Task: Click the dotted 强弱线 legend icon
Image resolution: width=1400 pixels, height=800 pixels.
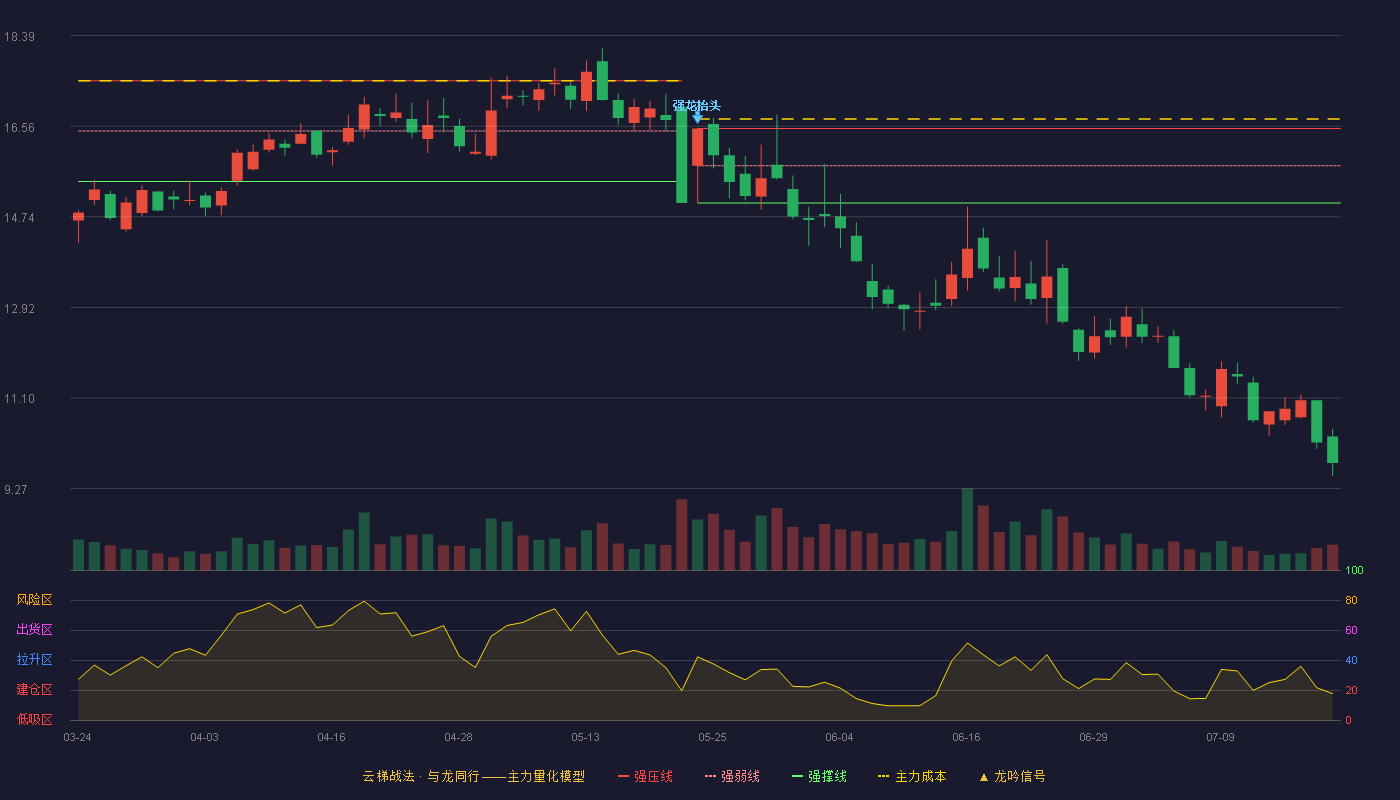Action: [x=710, y=776]
